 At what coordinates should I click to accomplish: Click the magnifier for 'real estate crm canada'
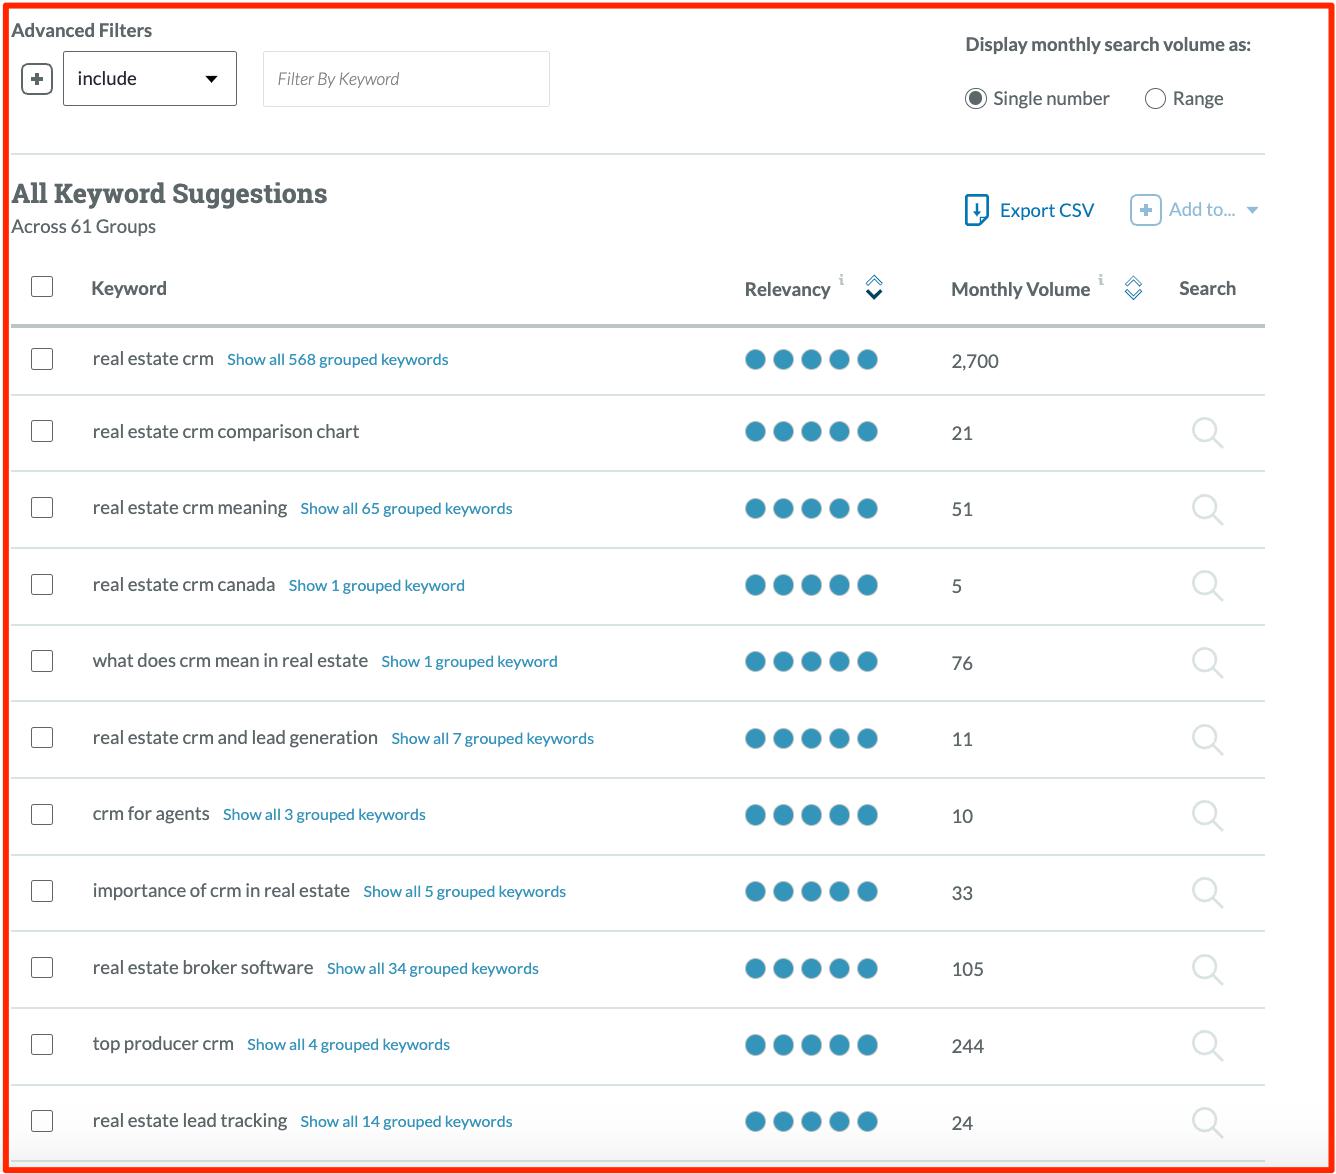click(x=1206, y=587)
